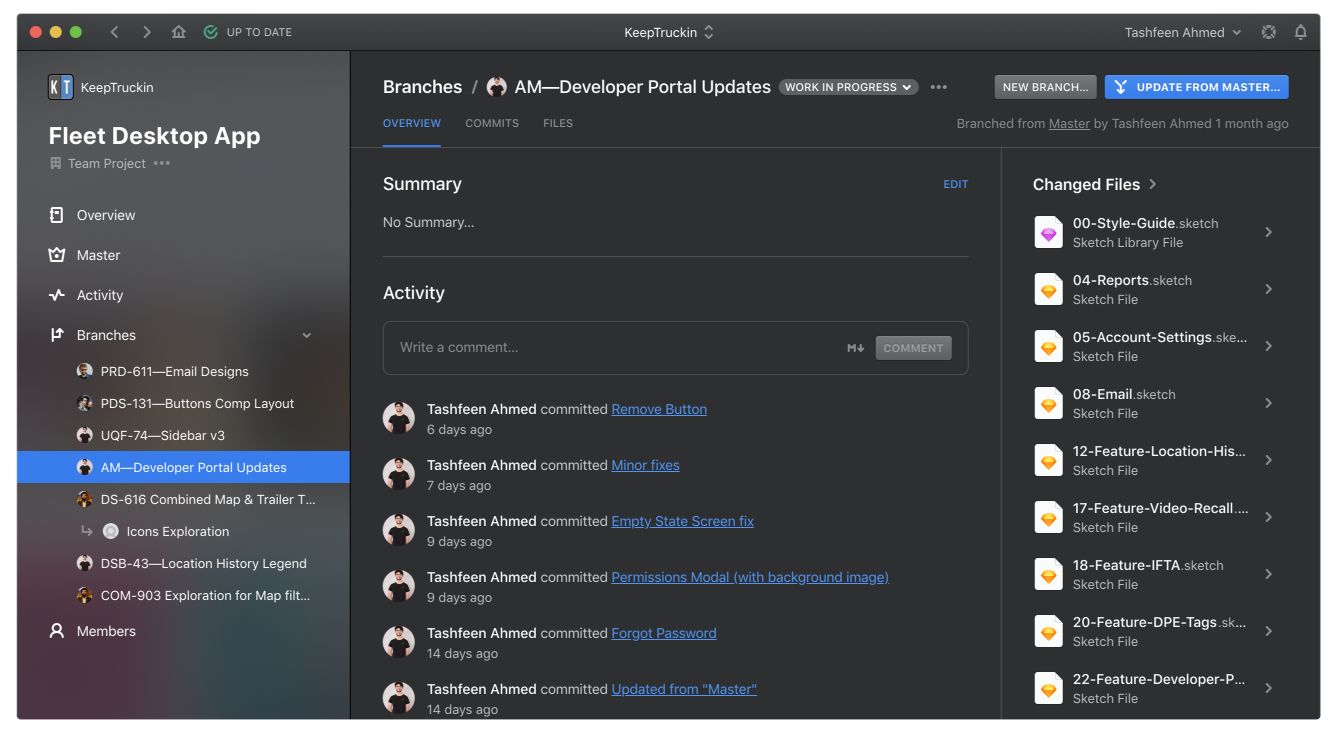Click the 08-Email sketch file icon
This screenshot has height=734, width=1334.
click(1048, 403)
